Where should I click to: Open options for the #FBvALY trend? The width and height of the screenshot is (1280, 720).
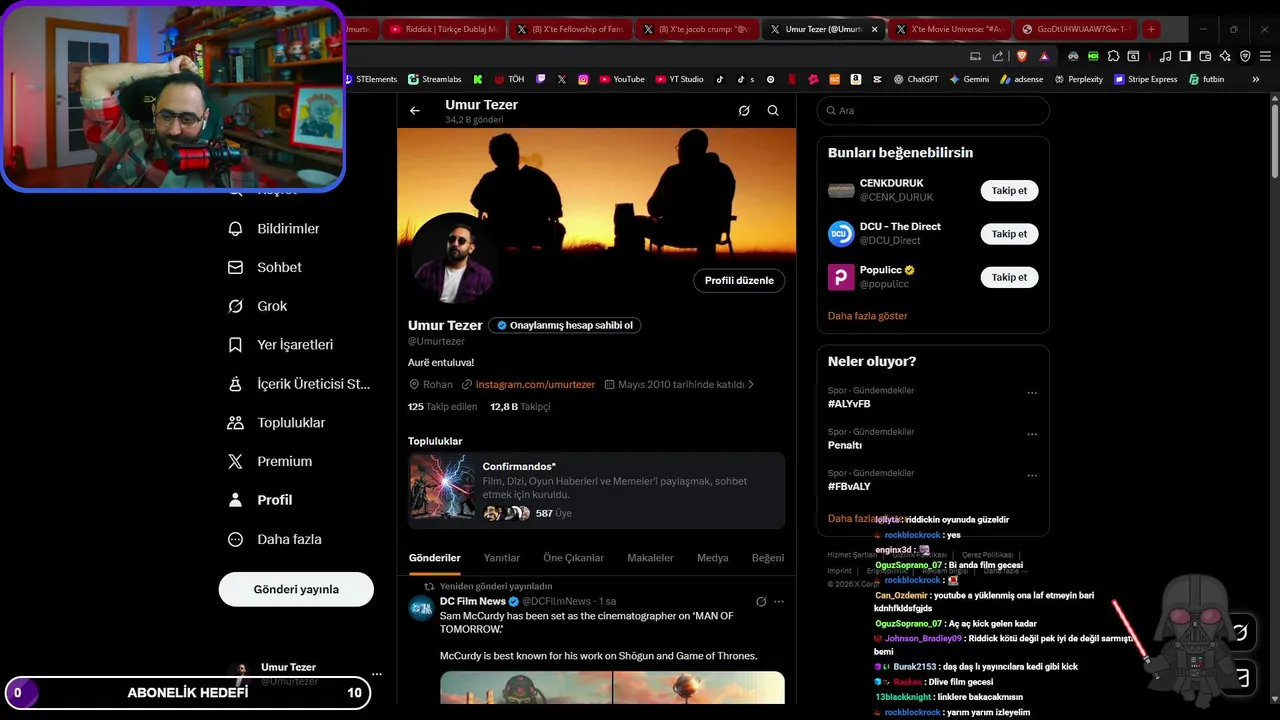click(x=1032, y=476)
